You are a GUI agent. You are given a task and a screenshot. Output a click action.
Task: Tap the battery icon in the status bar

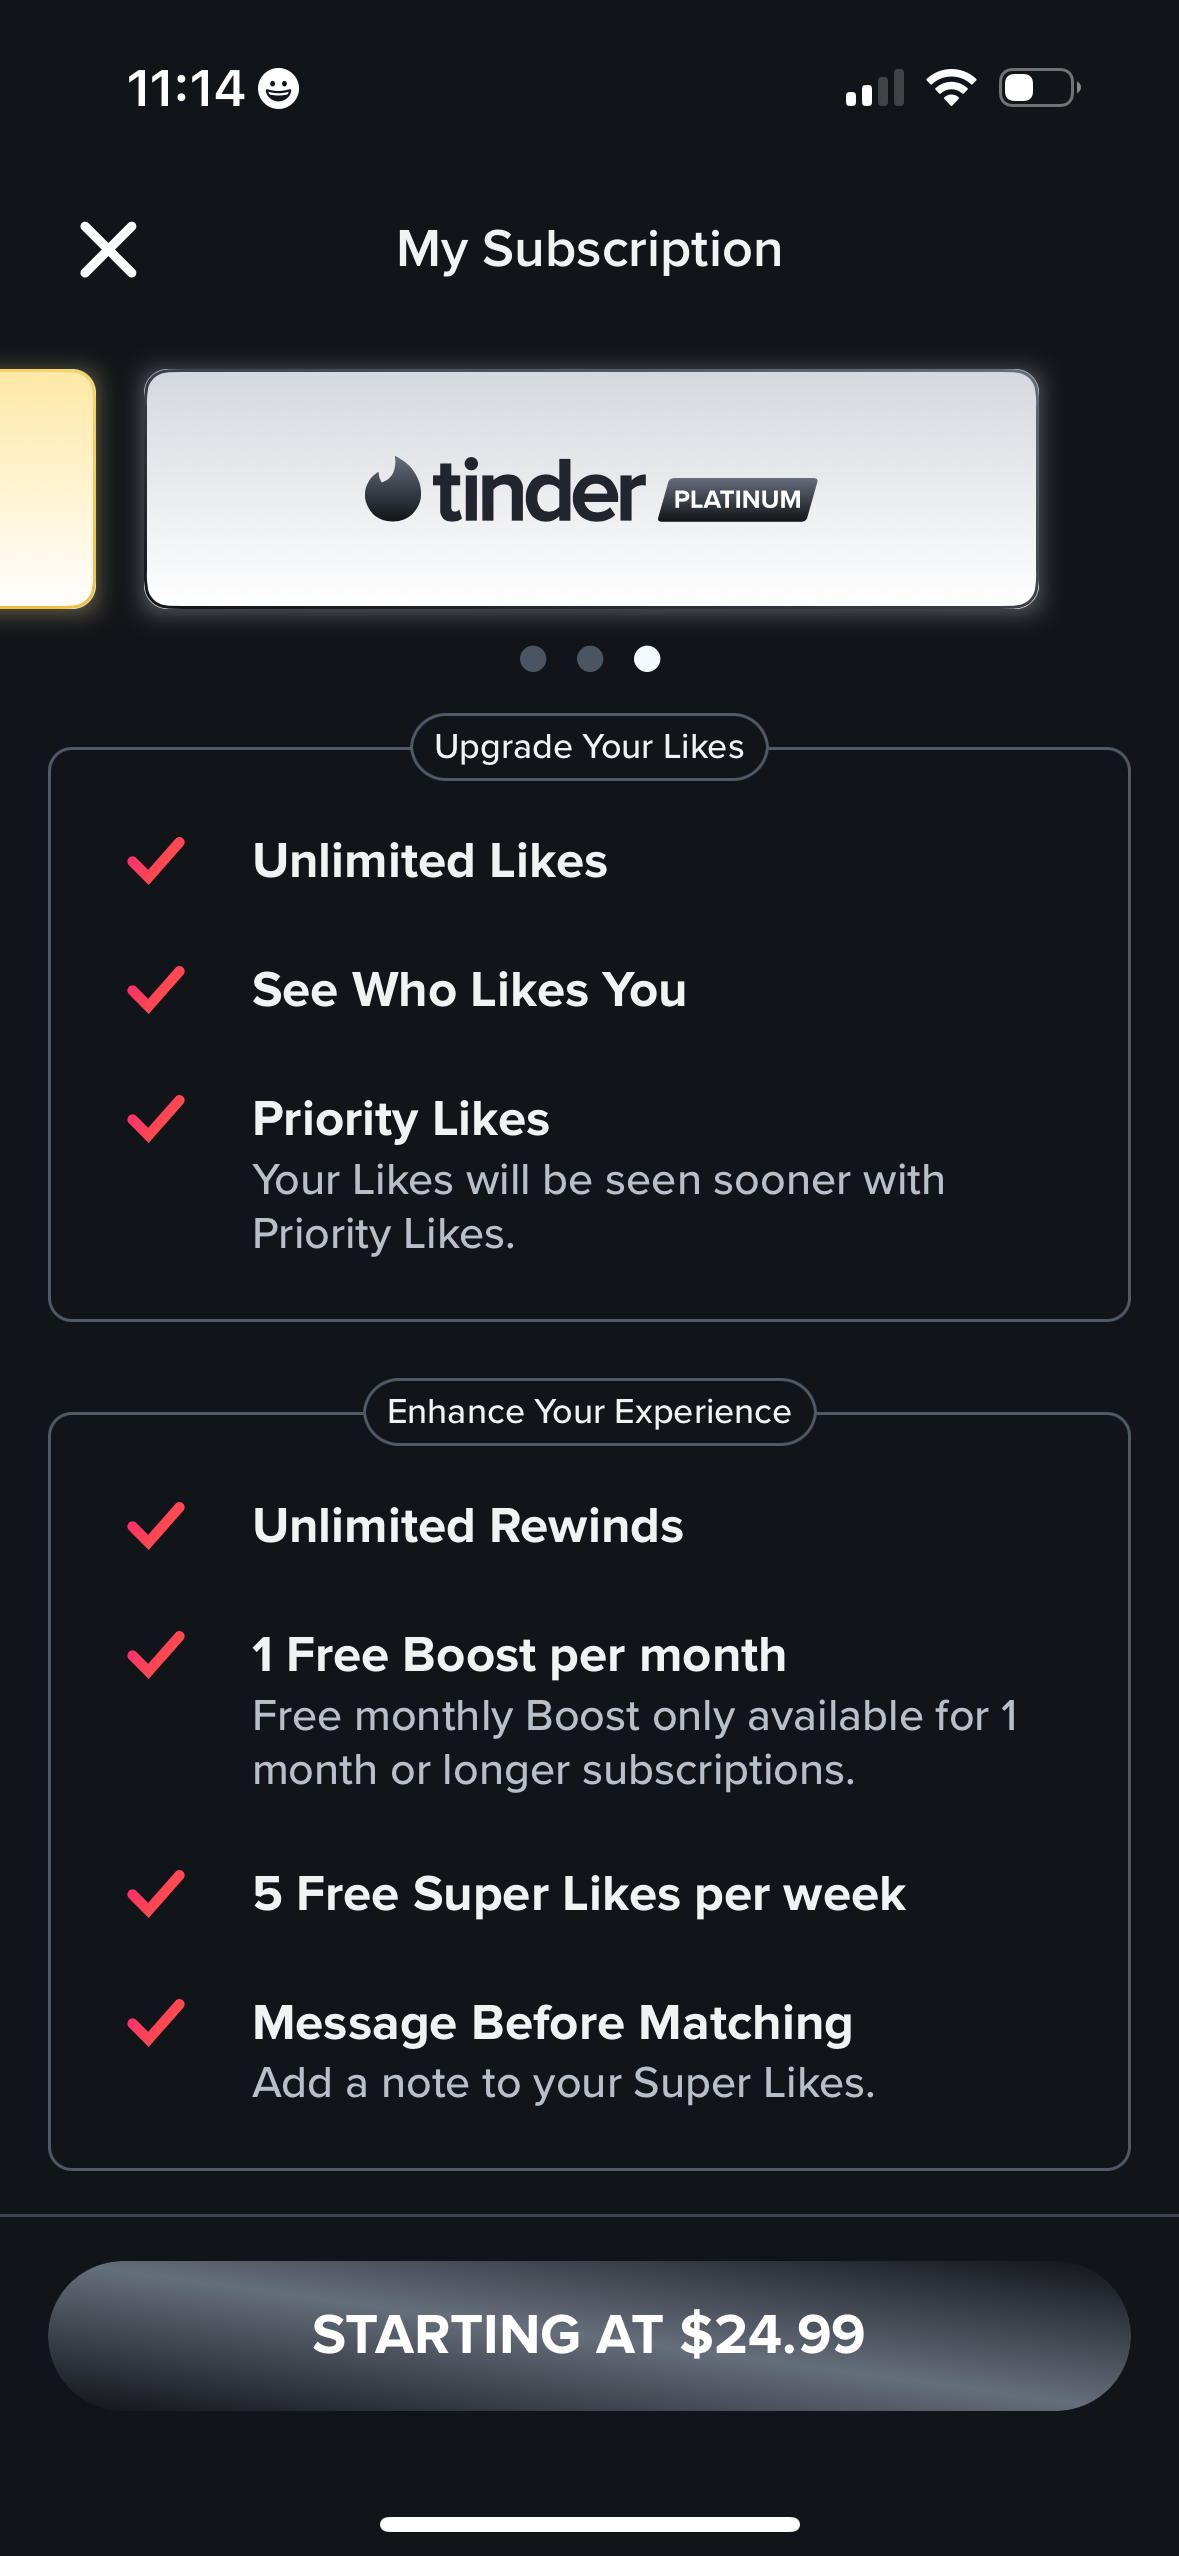(1039, 88)
